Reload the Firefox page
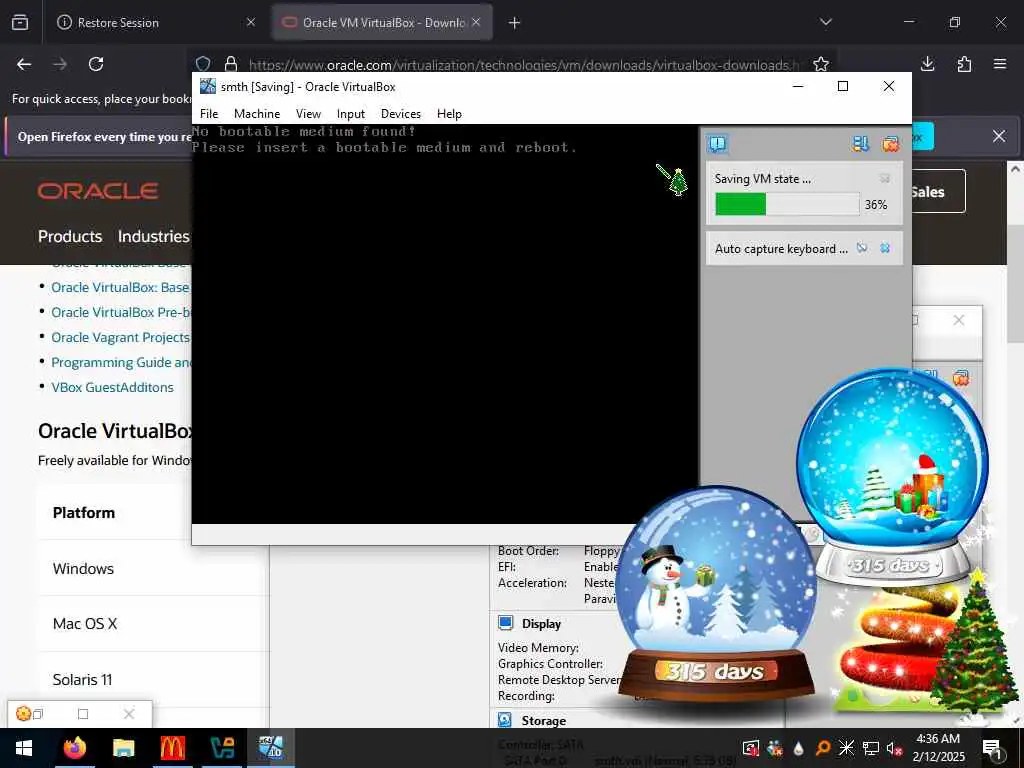Image resolution: width=1024 pixels, height=768 pixels. [x=96, y=64]
